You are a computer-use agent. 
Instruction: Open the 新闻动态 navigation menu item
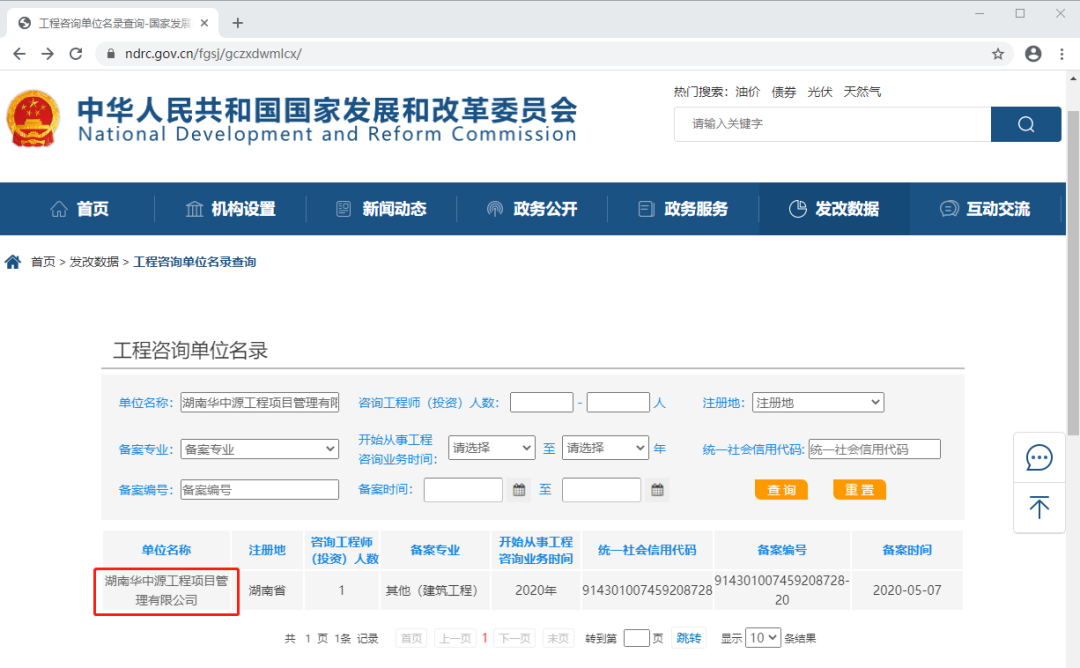coord(381,209)
